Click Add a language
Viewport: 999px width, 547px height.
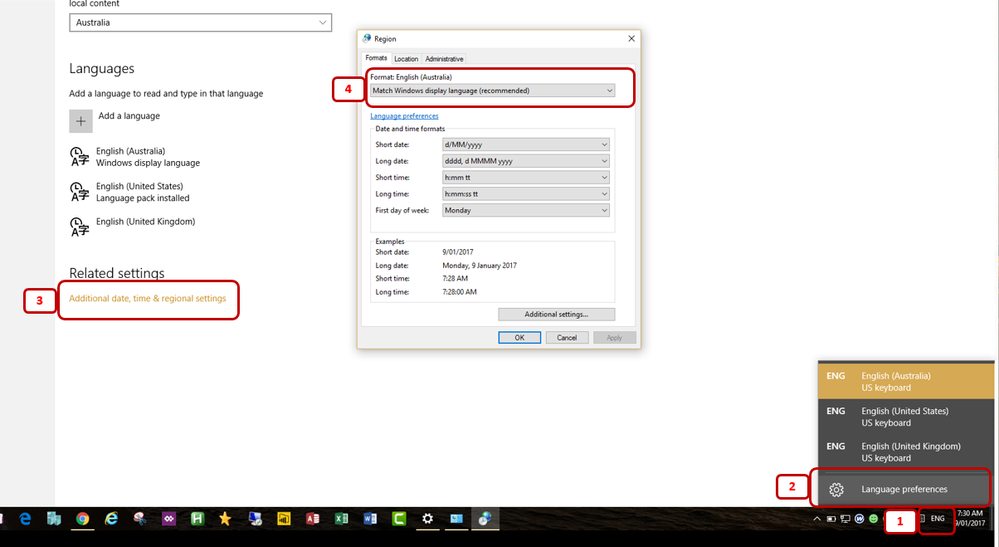point(115,121)
